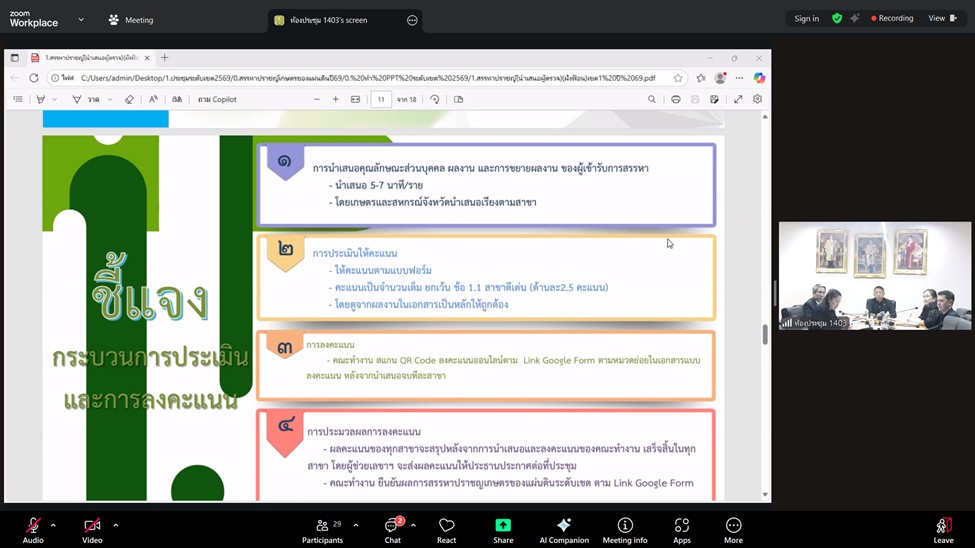Start video in Zoom toolbar
This screenshot has height=548, width=975.
(x=92, y=530)
